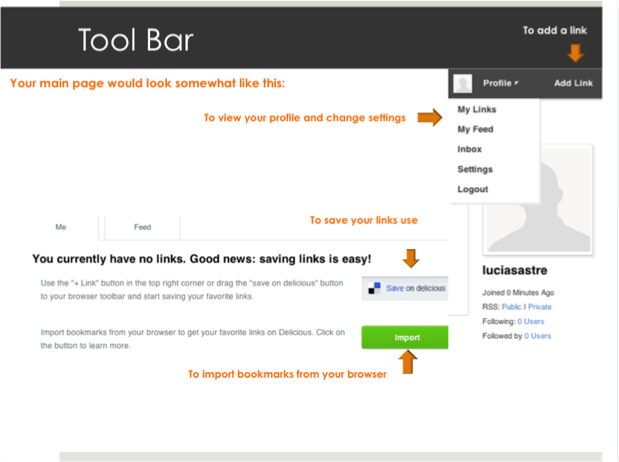
Task: View the Followed by 0 Users link
Action: [537, 336]
